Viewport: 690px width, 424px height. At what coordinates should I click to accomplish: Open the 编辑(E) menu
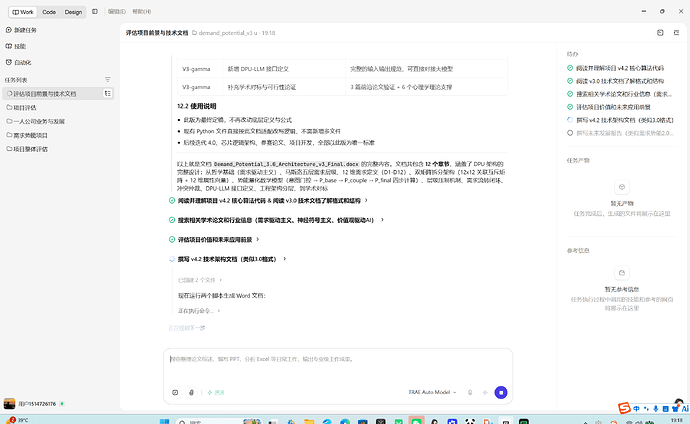coord(117,11)
